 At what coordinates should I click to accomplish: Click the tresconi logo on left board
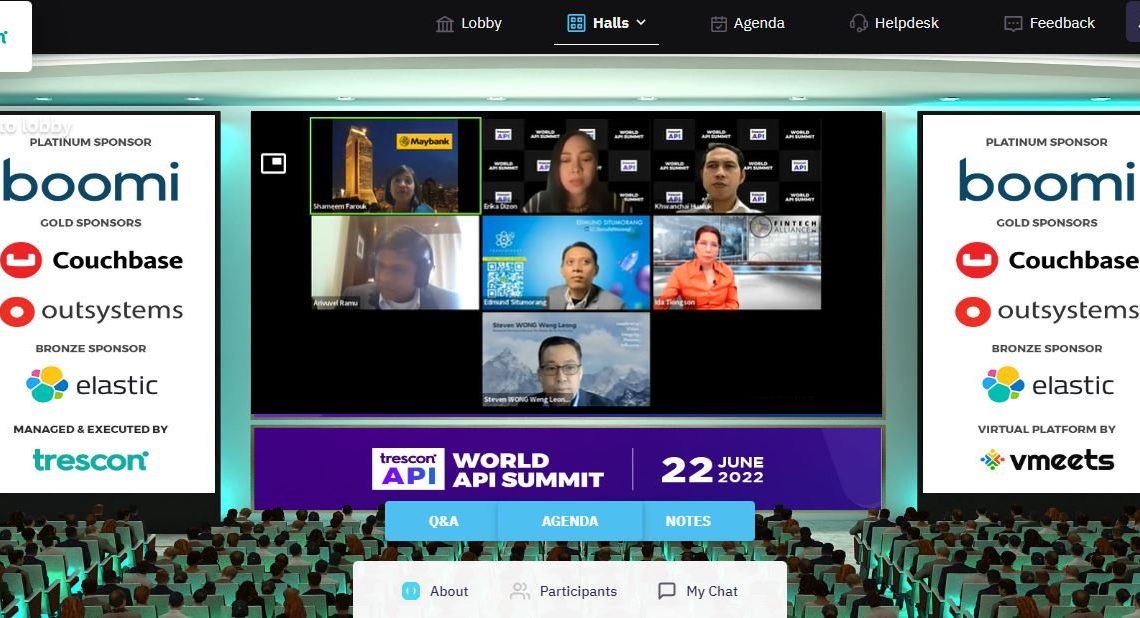pyautogui.click(x=90, y=460)
